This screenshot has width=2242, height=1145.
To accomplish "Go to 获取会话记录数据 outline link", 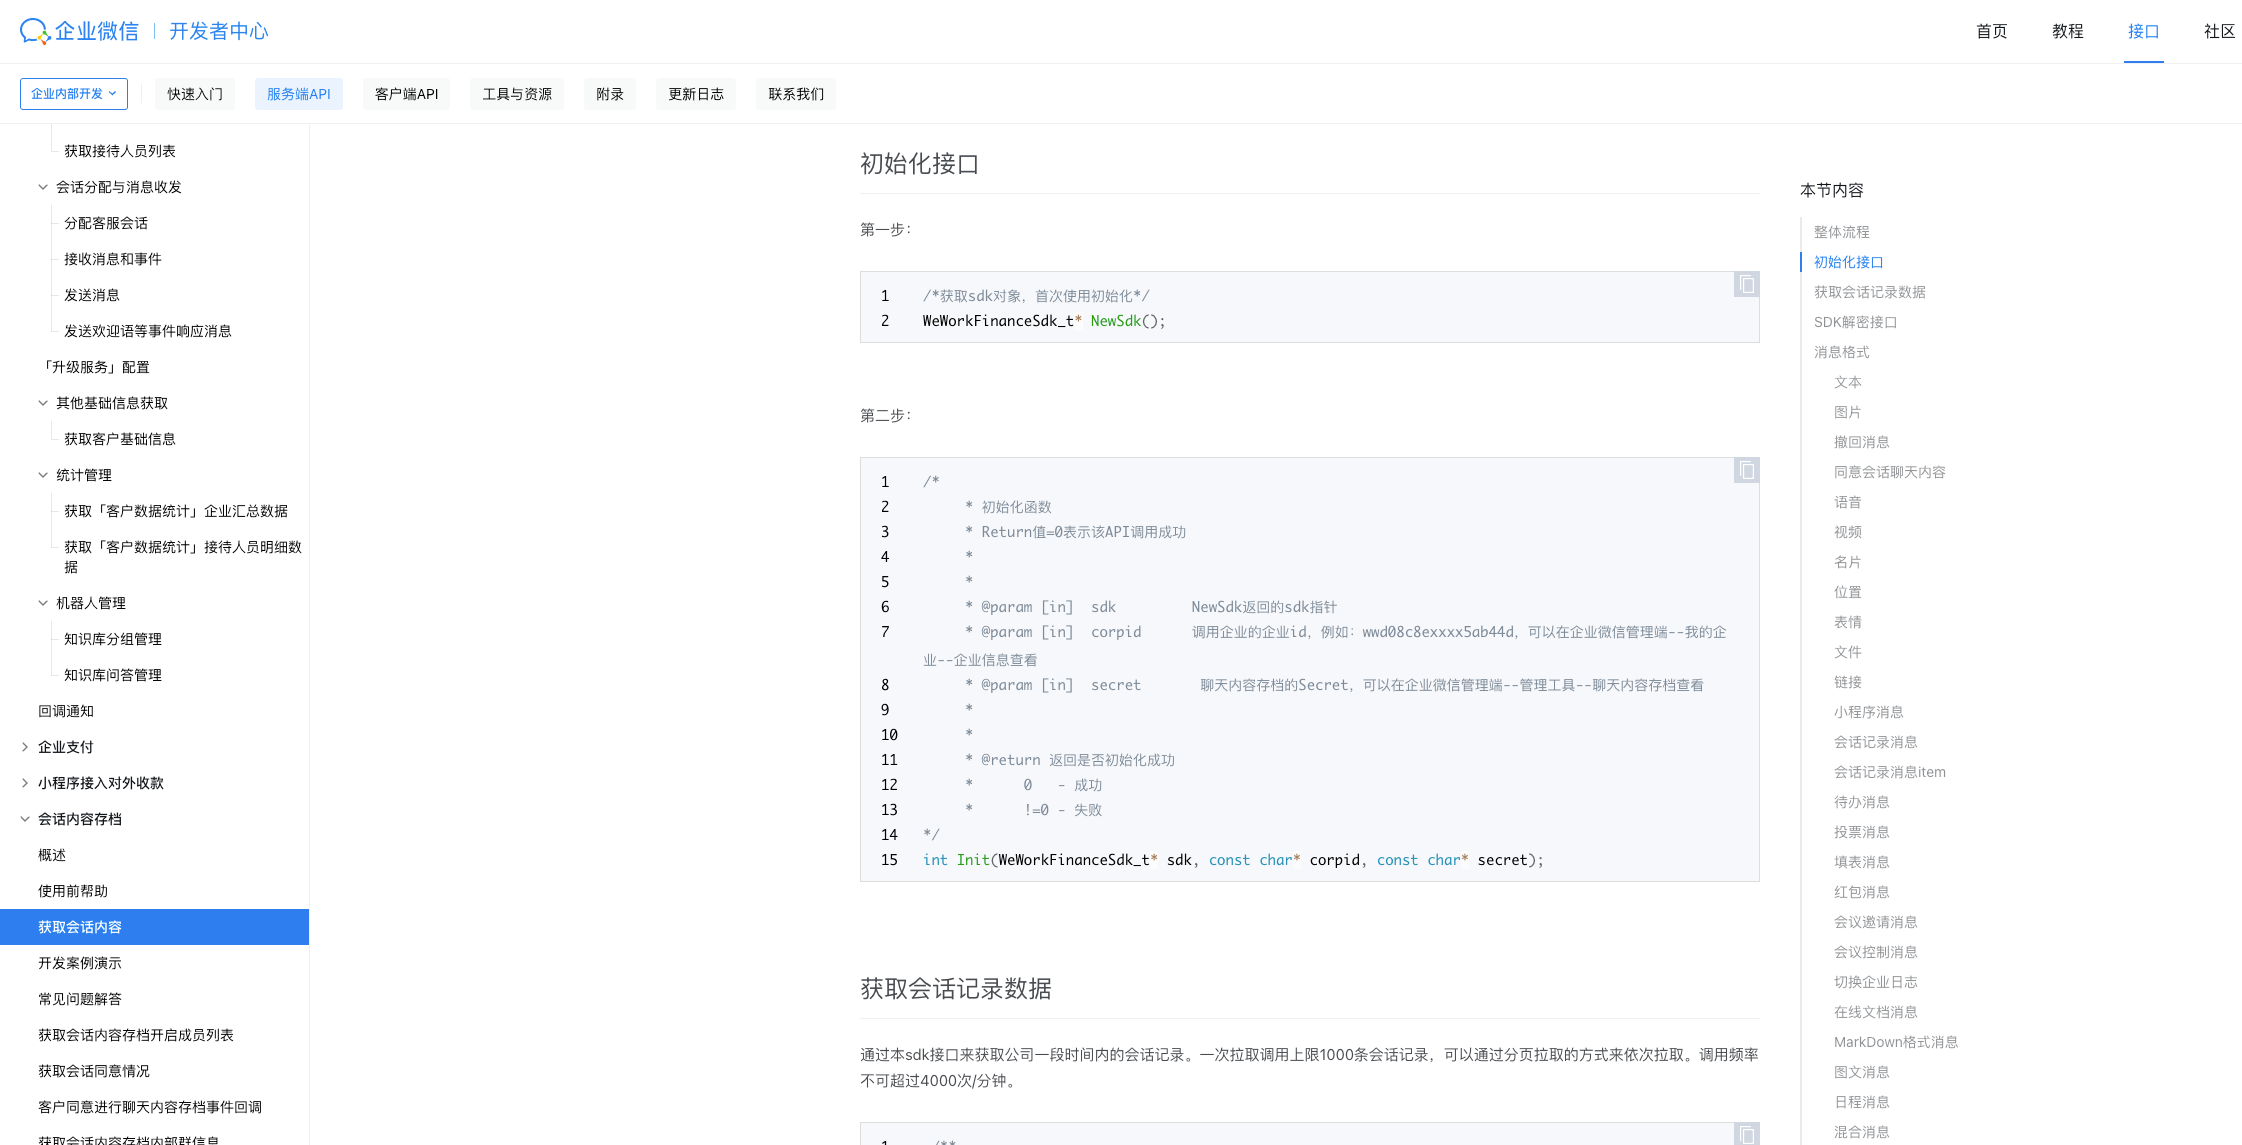I will [x=1869, y=292].
